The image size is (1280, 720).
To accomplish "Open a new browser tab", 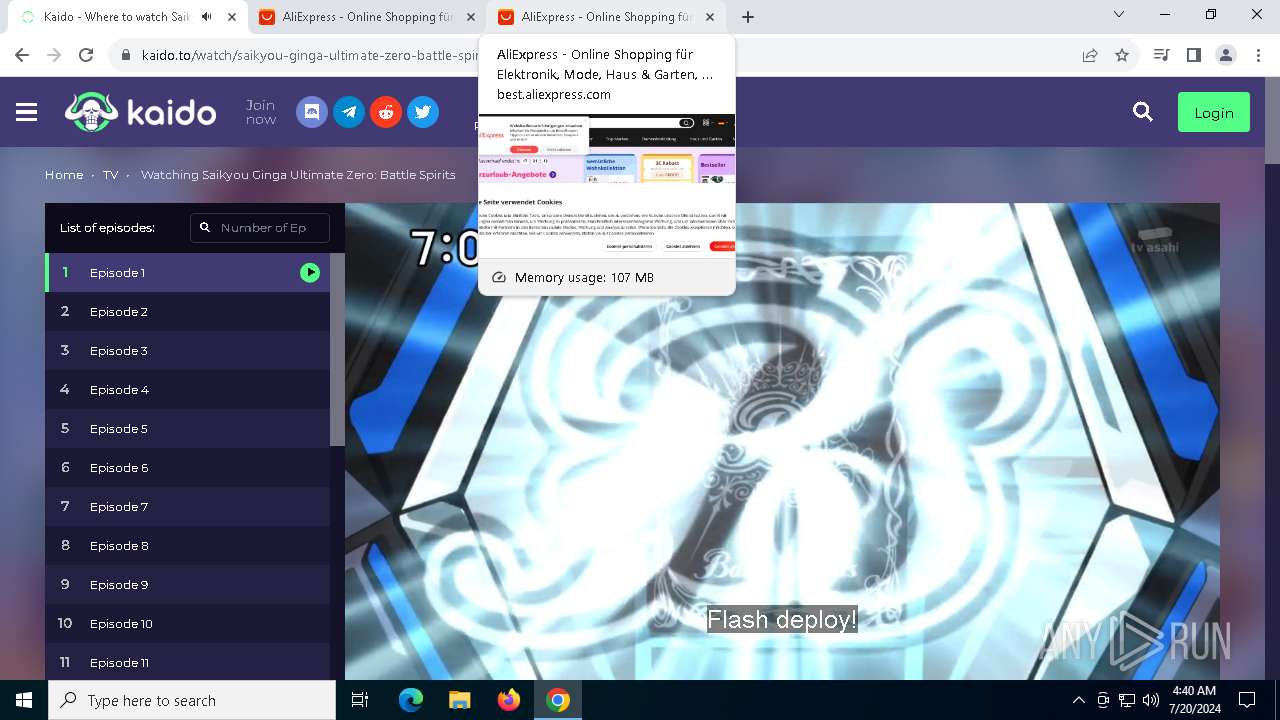I will (x=748, y=17).
